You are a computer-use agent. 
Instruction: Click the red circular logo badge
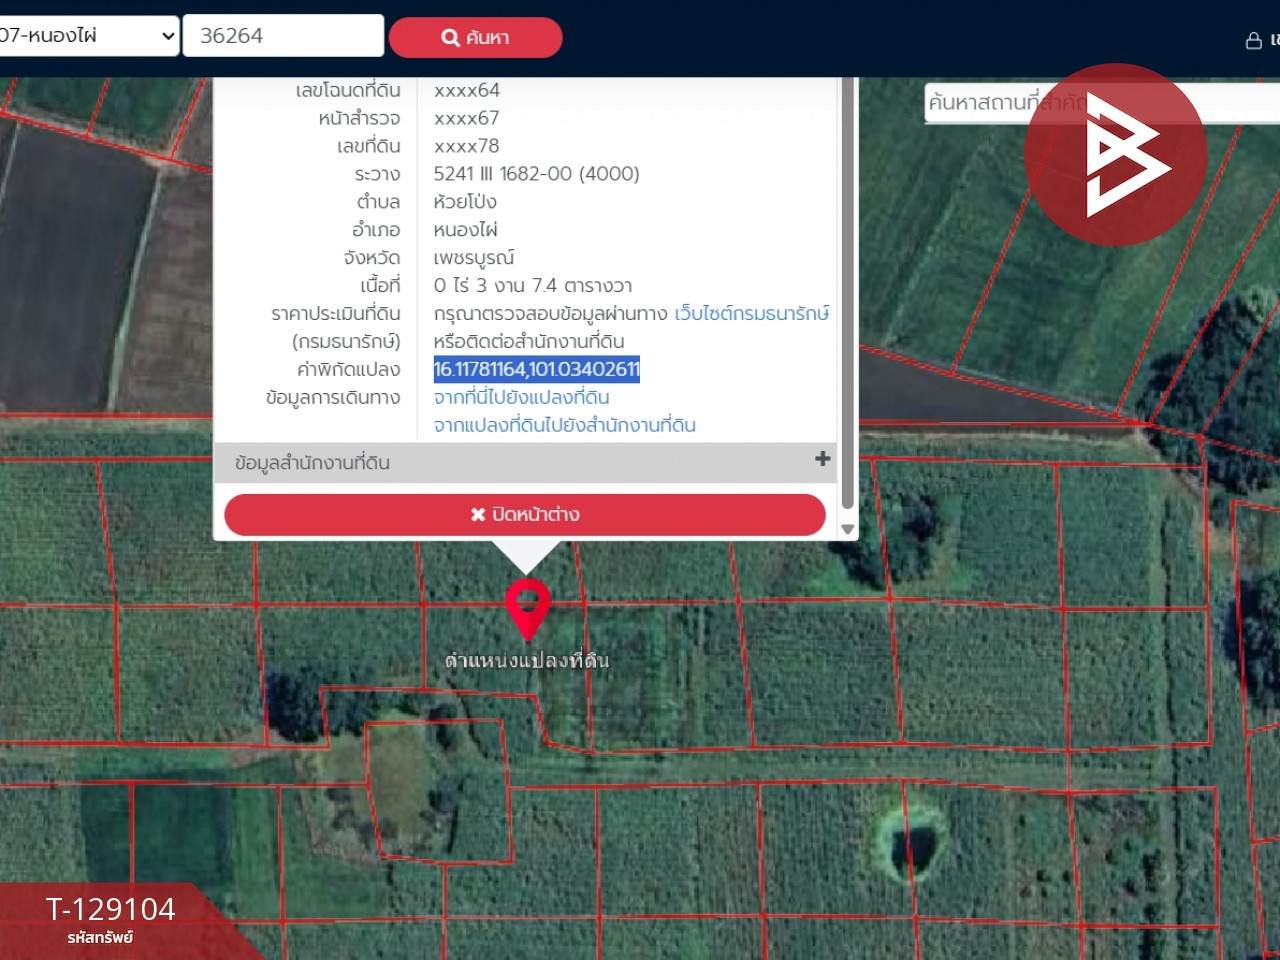[x=1115, y=155]
